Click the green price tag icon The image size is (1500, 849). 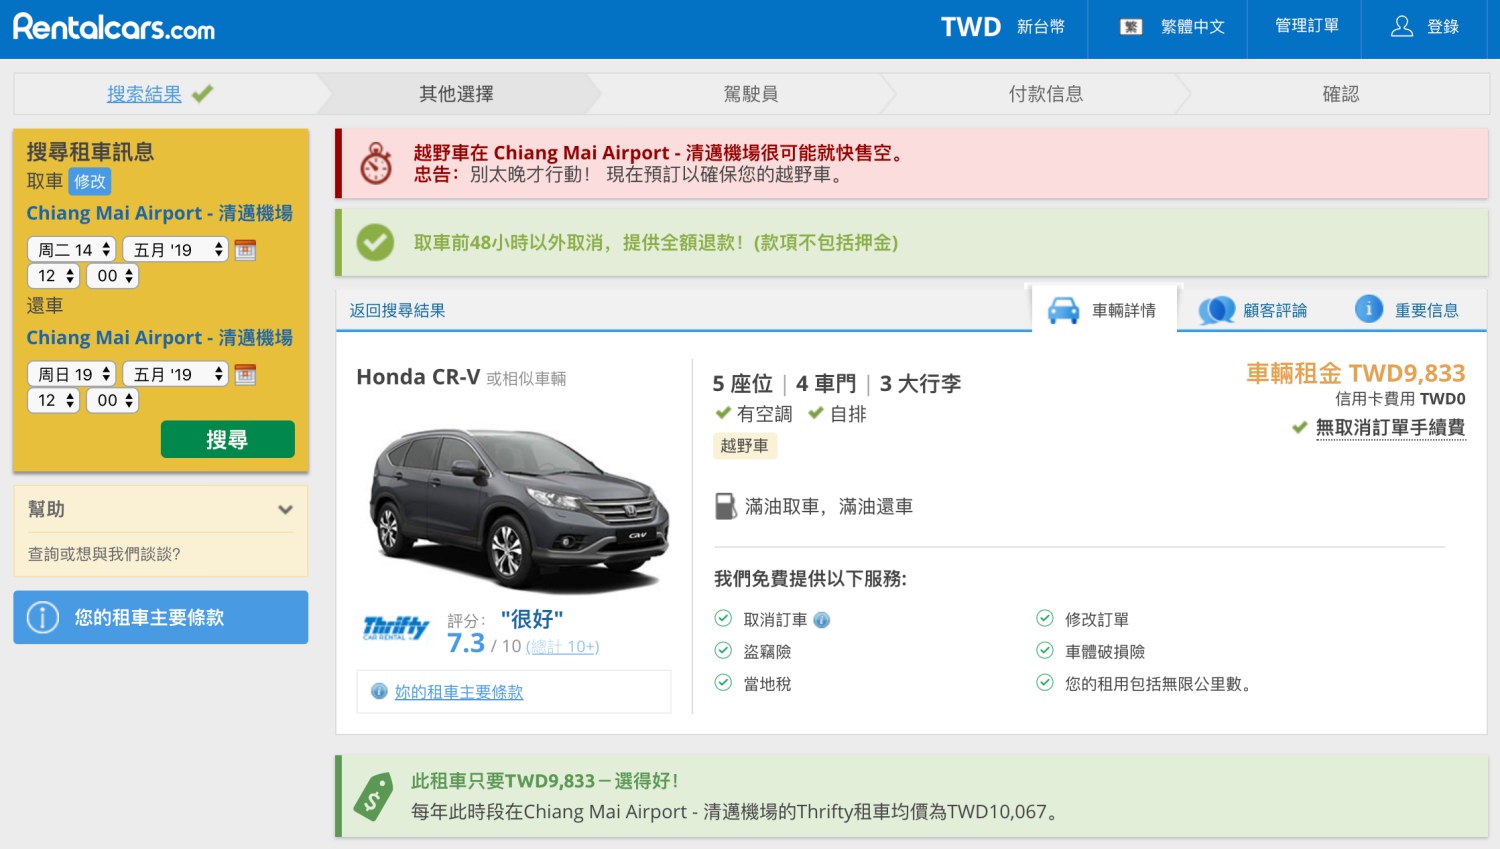(373, 797)
